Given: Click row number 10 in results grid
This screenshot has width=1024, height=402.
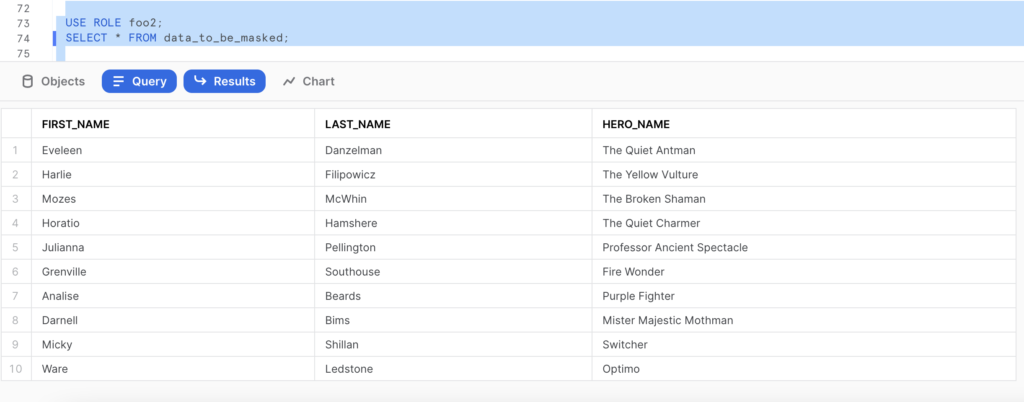Looking at the screenshot, I should click(16, 369).
